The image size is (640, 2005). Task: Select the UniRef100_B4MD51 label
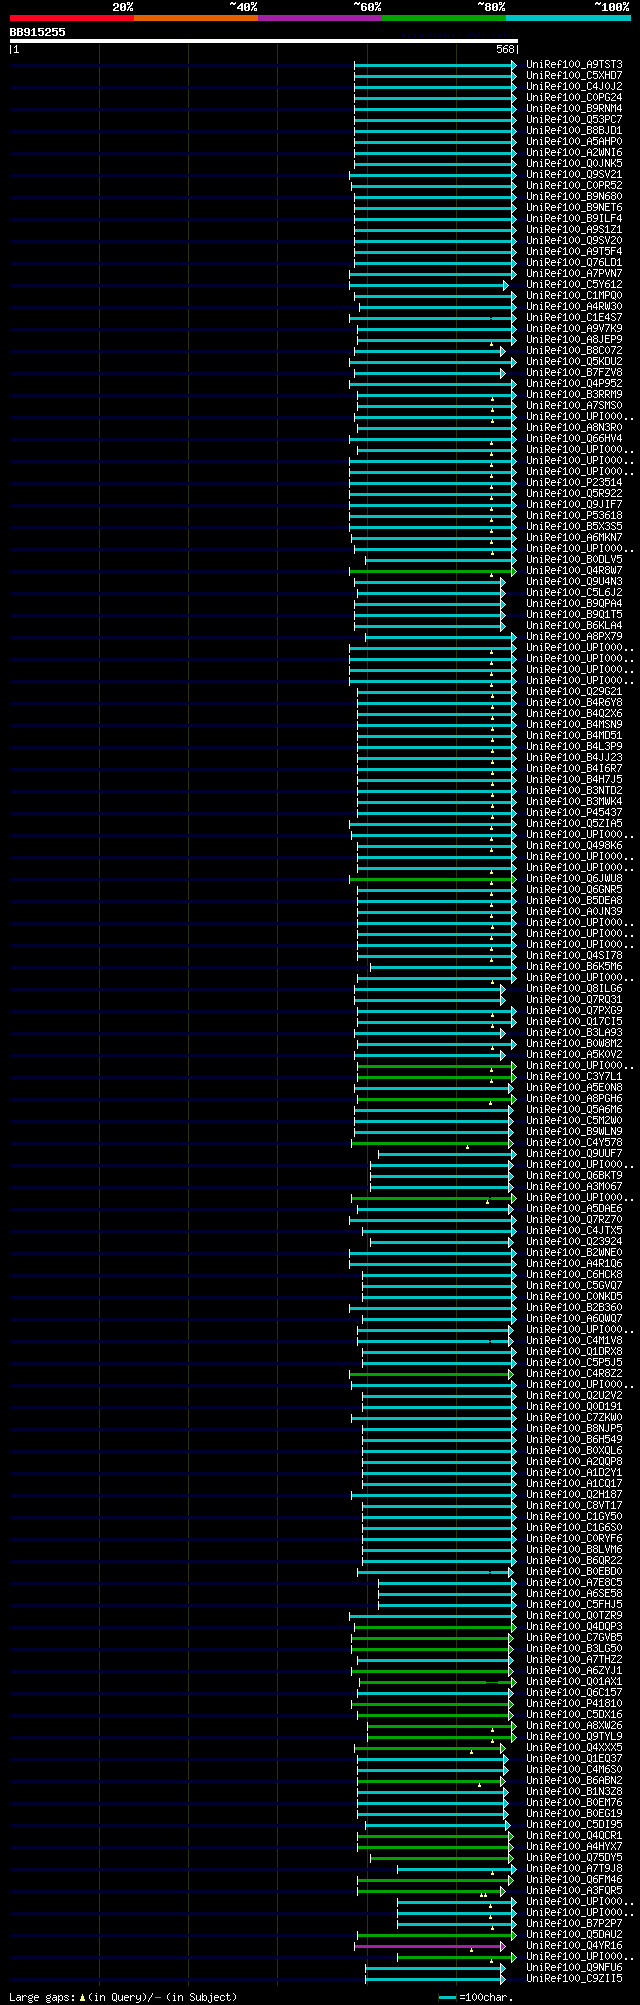click(574, 735)
